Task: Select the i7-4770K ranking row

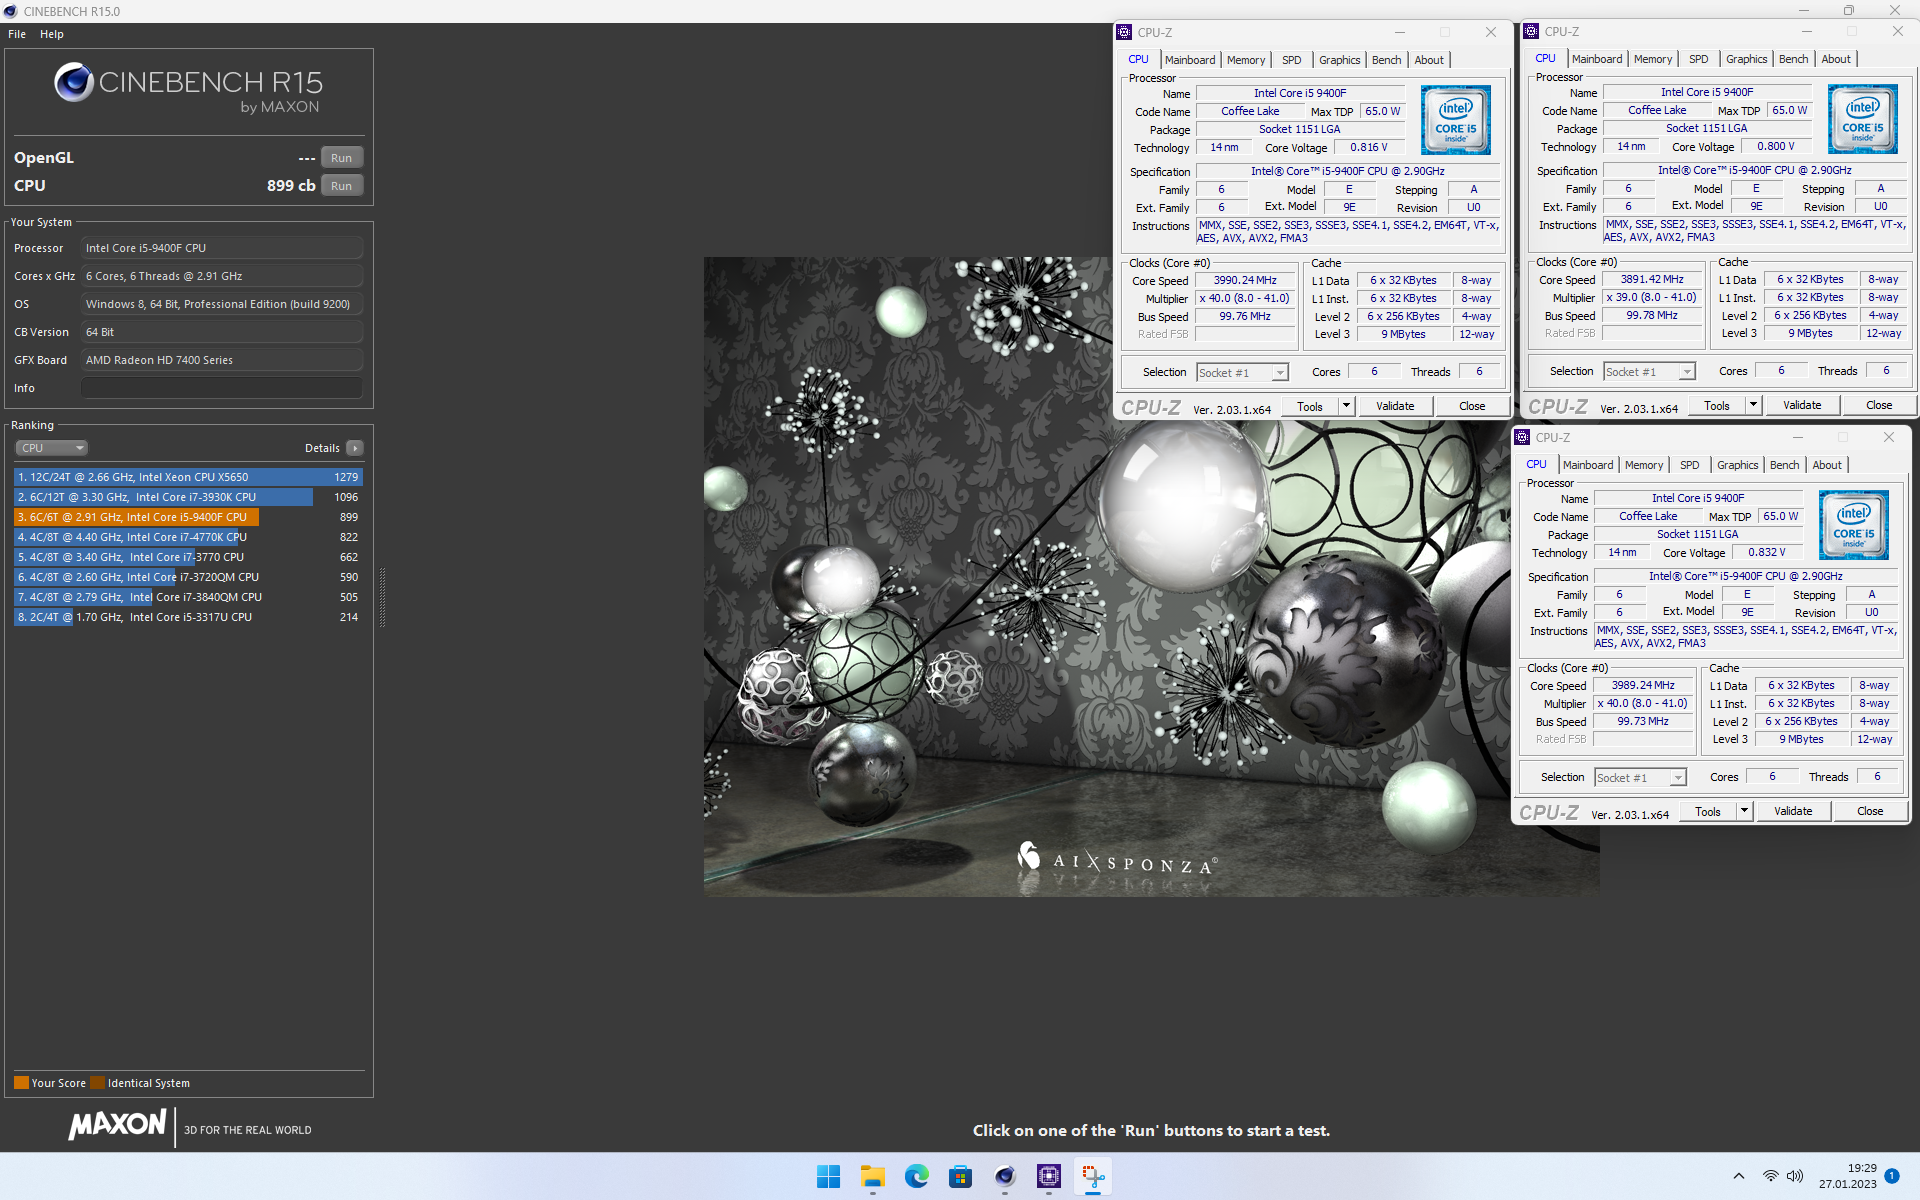Action: click(188, 537)
